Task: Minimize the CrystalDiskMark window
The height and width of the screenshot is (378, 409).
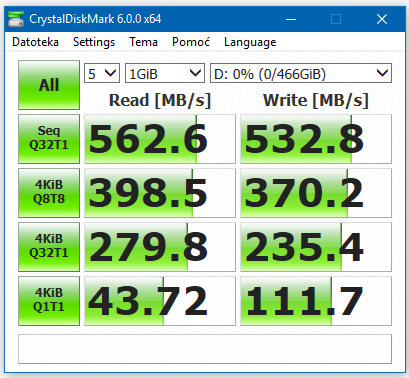Action: coord(291,19)
